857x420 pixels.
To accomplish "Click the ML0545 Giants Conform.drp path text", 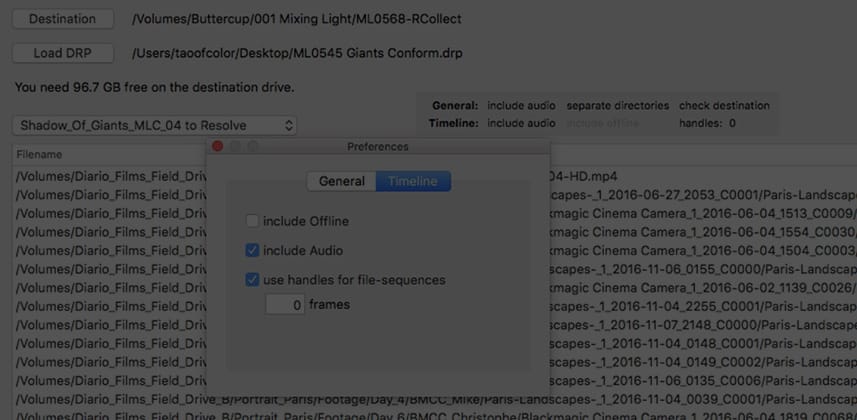I will [297, 54].
